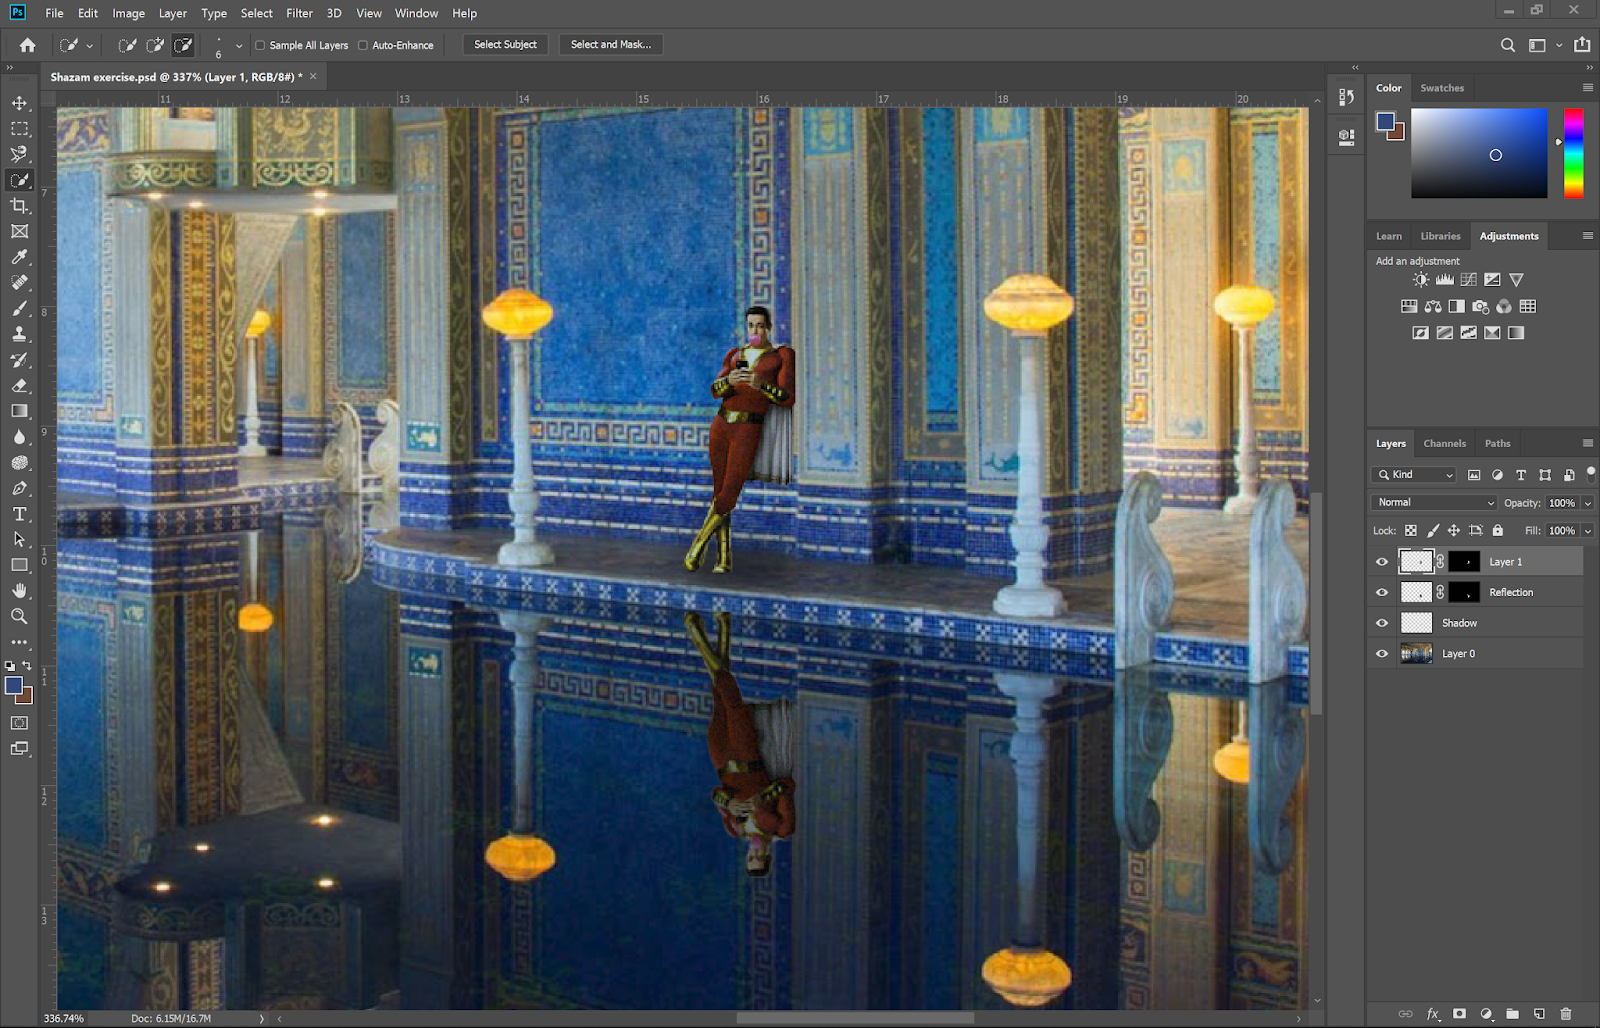Choose Subtract from selection brush mode
Image resolution: width=1600 pixels, height=1028 pixels.
(183, 45)
